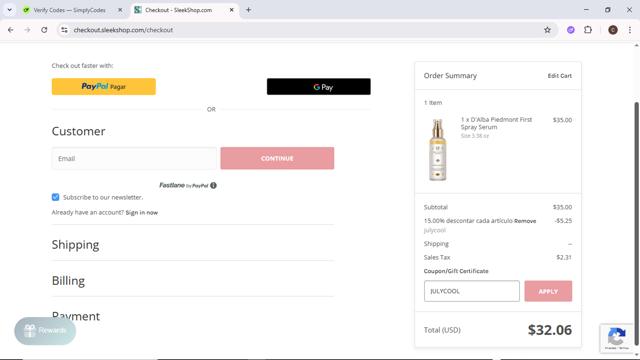The width and height of the screenshot is (640, 360).
Task: Click the Billing section heading
Action: (x=68, y=281)
